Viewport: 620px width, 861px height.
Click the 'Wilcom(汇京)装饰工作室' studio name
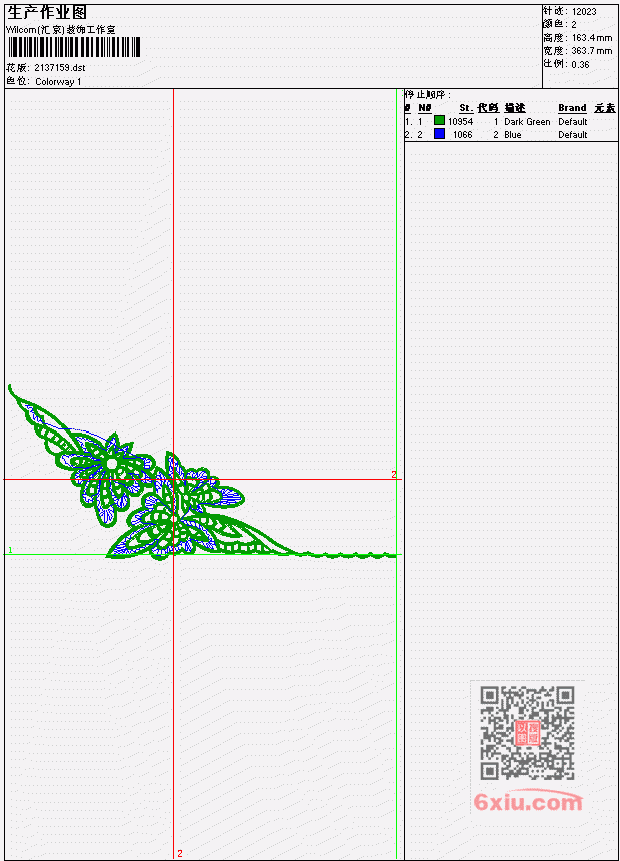tap(60, 30)
